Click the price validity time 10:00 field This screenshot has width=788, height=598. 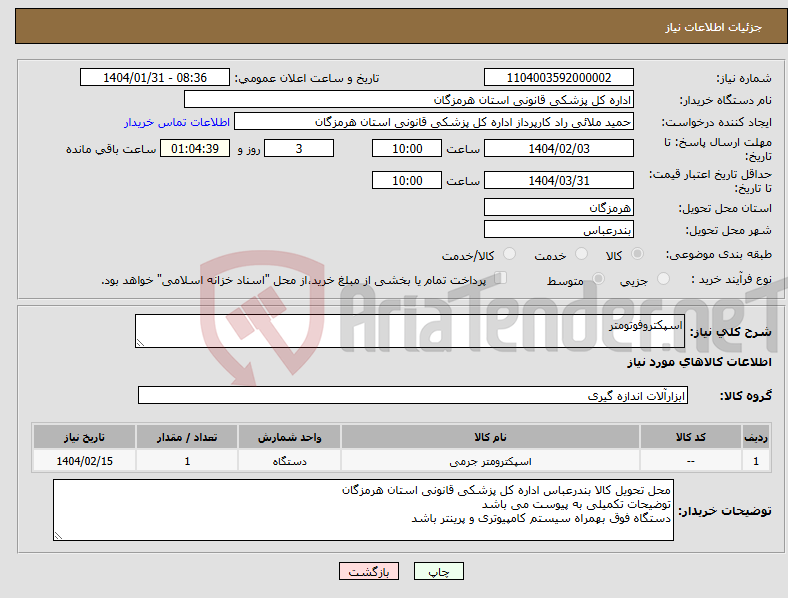point(407,180)
